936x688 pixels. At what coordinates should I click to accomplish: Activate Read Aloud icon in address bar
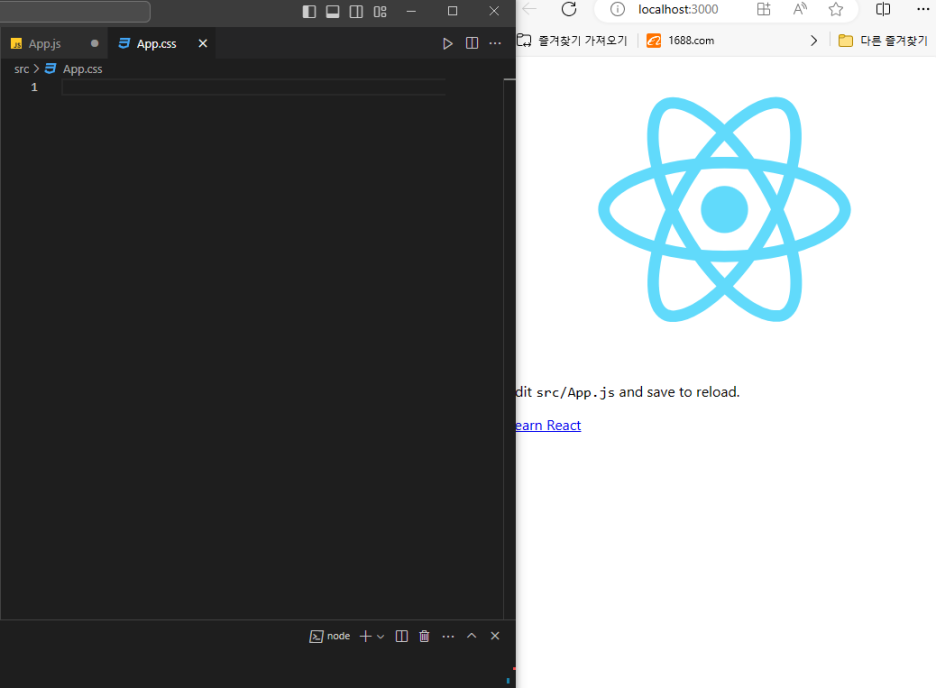(x=800, y=9)
